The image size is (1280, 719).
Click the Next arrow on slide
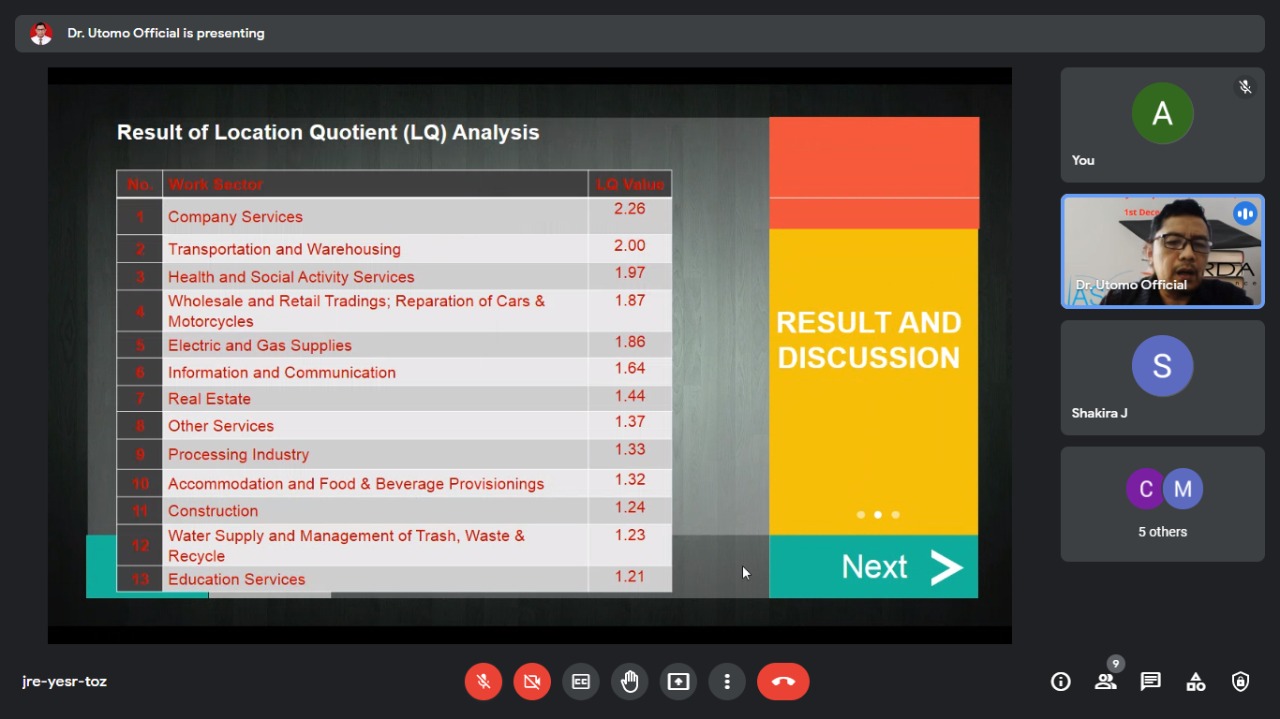(945, 567)
